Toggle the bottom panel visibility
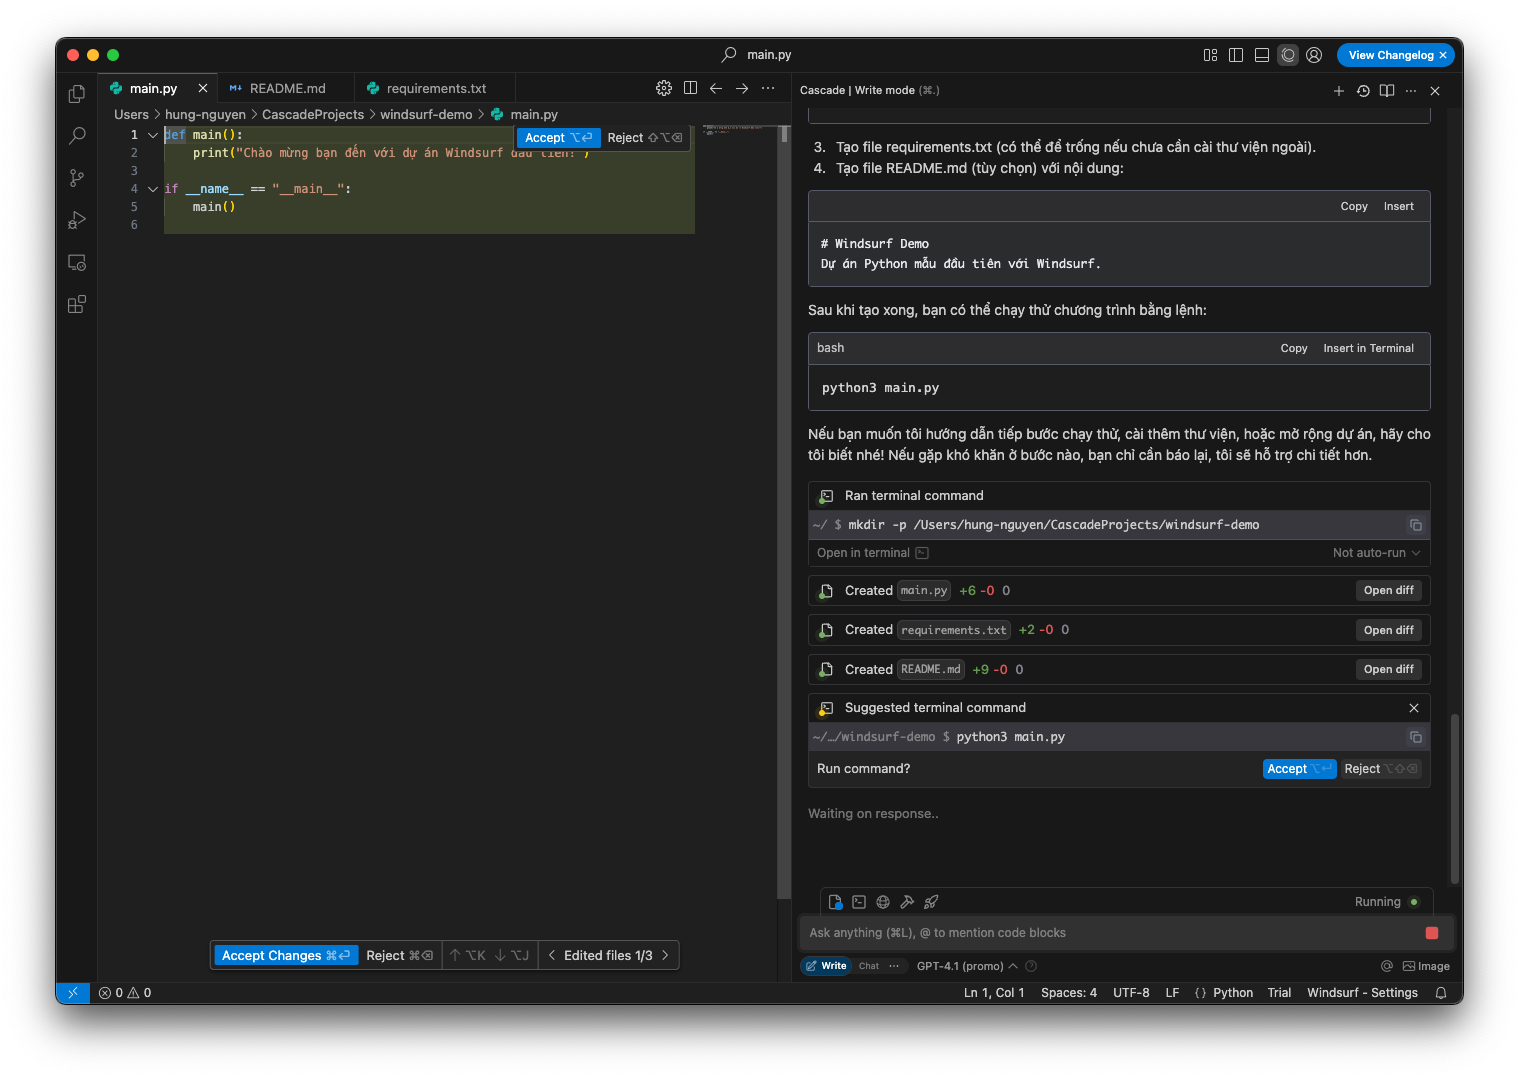Image resolution: width=1519 pixels, height=1078 pixels. click(1262, 55)
